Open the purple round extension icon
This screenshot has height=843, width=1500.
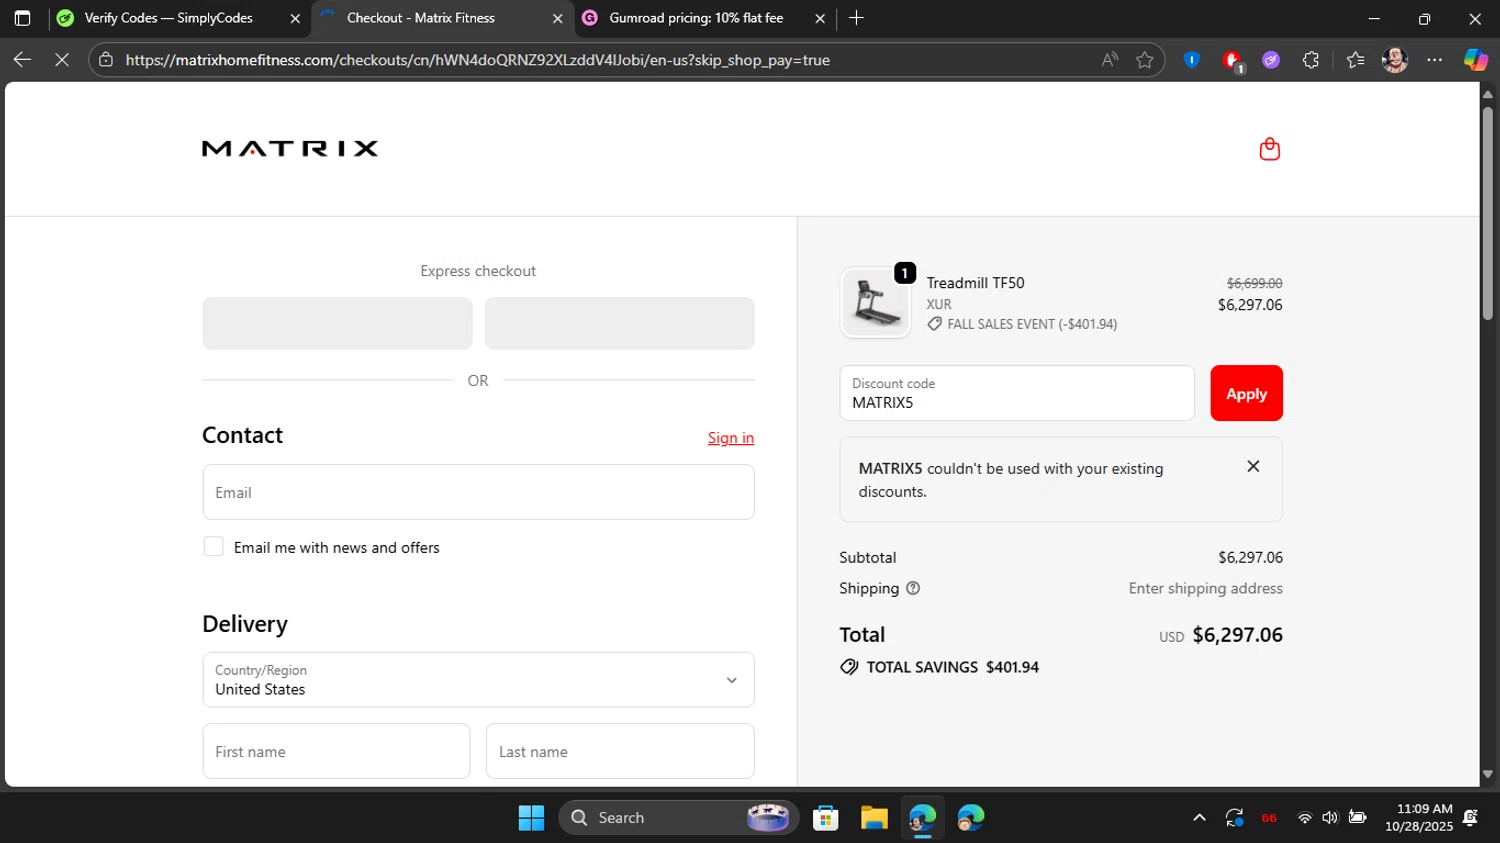click(x=1271, y=60)
